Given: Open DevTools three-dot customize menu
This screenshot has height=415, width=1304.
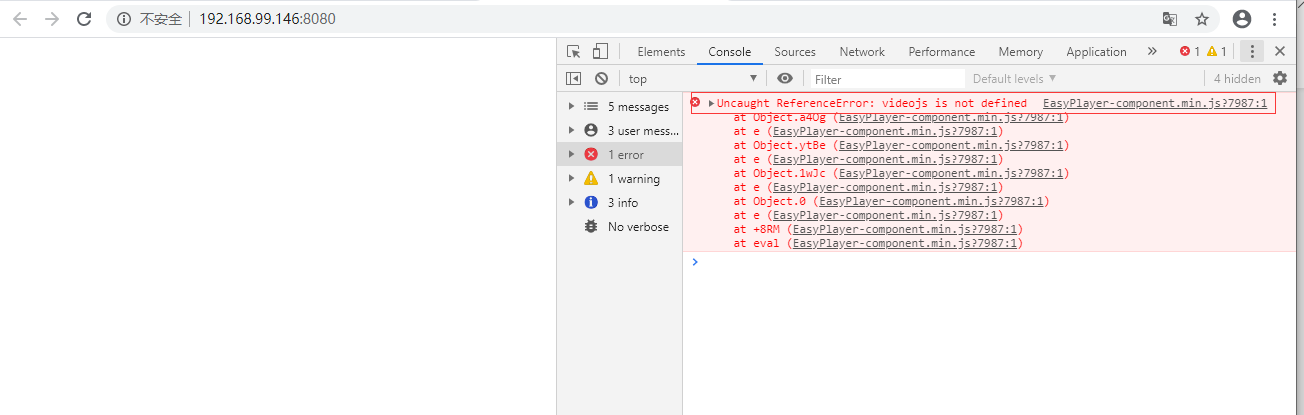Looking at the screenshot, I should coord(1253,52).
